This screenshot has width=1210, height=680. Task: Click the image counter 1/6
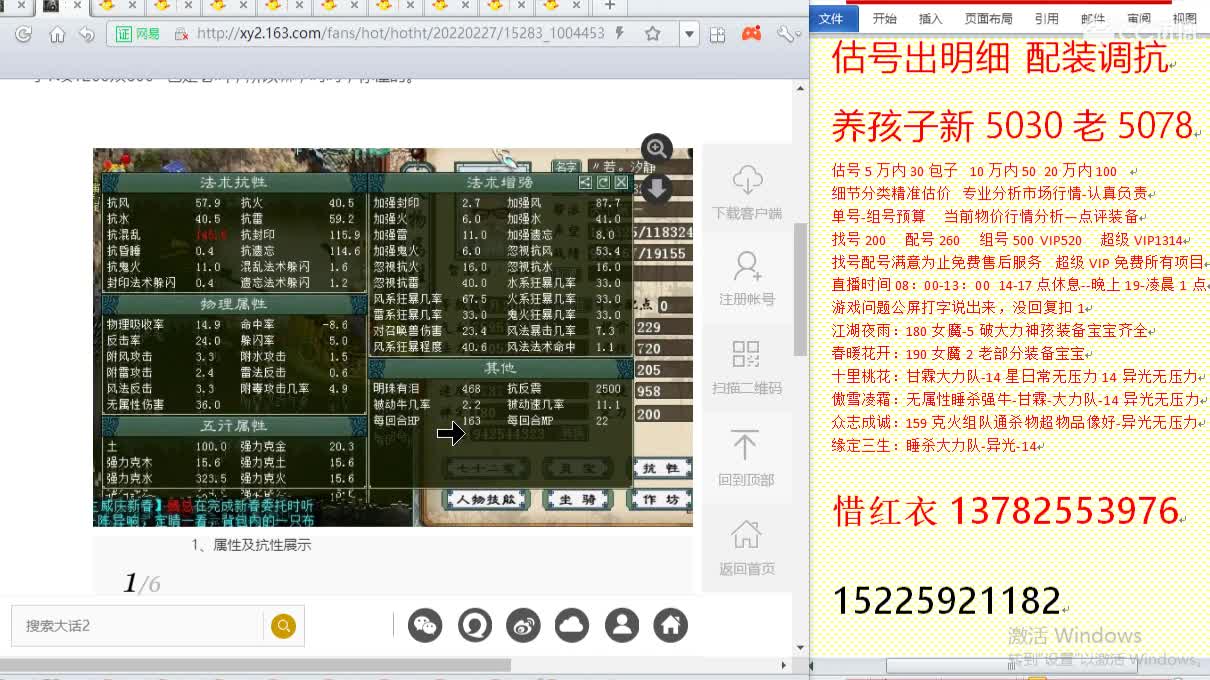[x=141, y=584]
